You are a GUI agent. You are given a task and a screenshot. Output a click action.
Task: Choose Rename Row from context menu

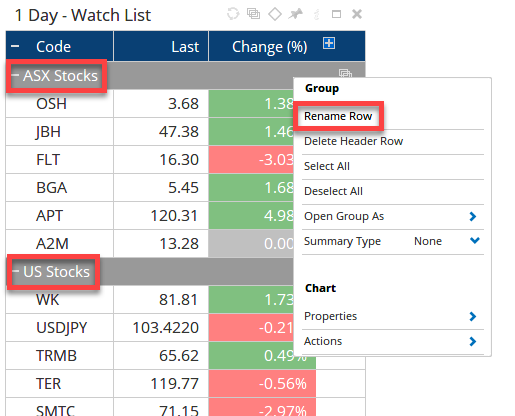338,116
